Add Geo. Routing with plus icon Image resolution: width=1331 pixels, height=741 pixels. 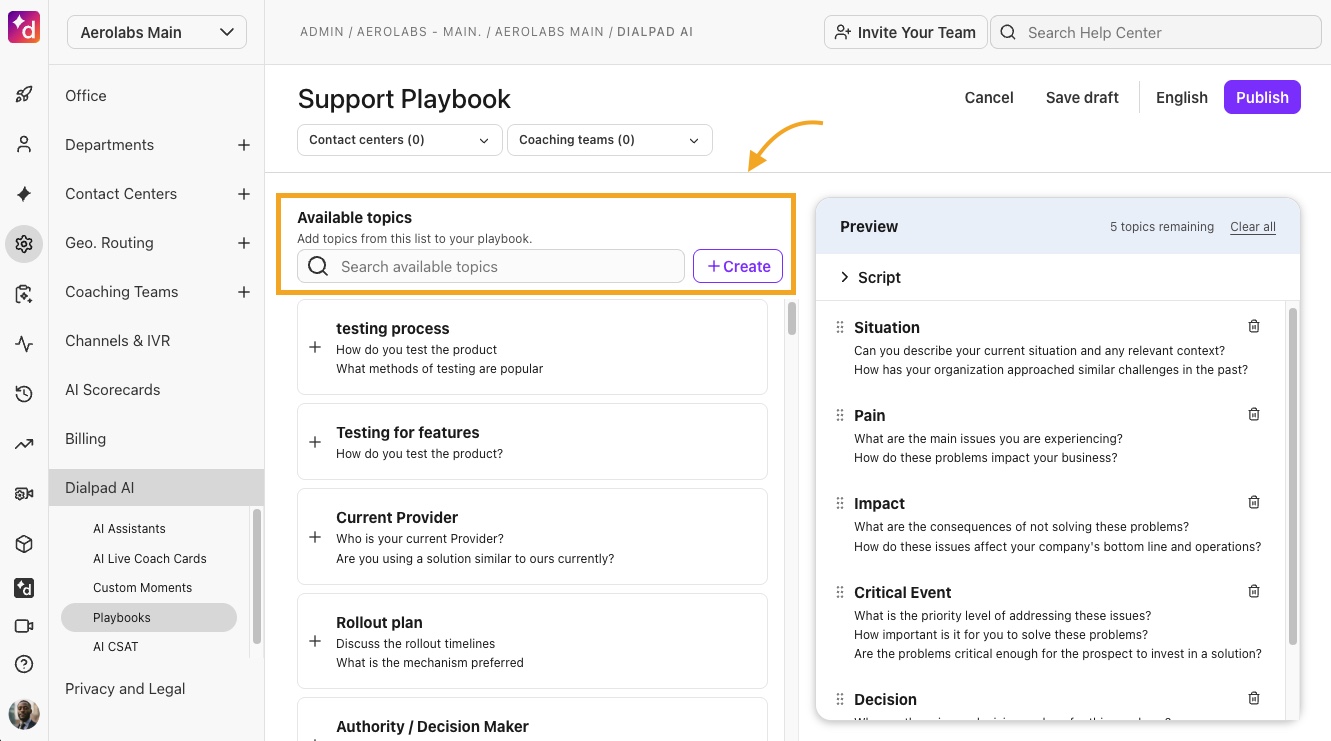[243, 243]
